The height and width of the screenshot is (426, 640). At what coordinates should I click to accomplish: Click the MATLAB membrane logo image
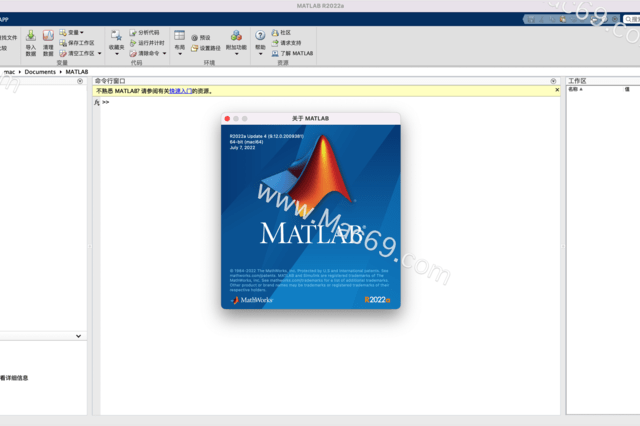coord(308,173)
